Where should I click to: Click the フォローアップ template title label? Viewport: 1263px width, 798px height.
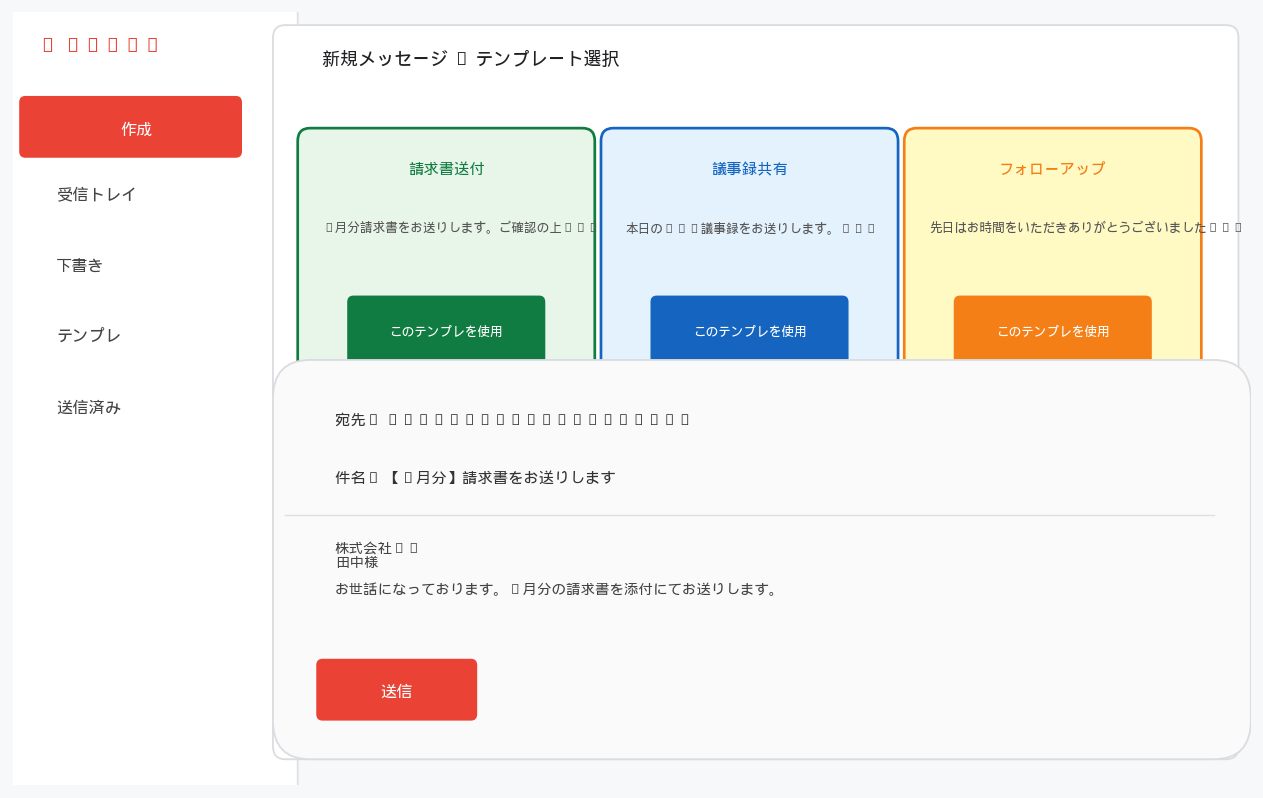pos(1052,168)
